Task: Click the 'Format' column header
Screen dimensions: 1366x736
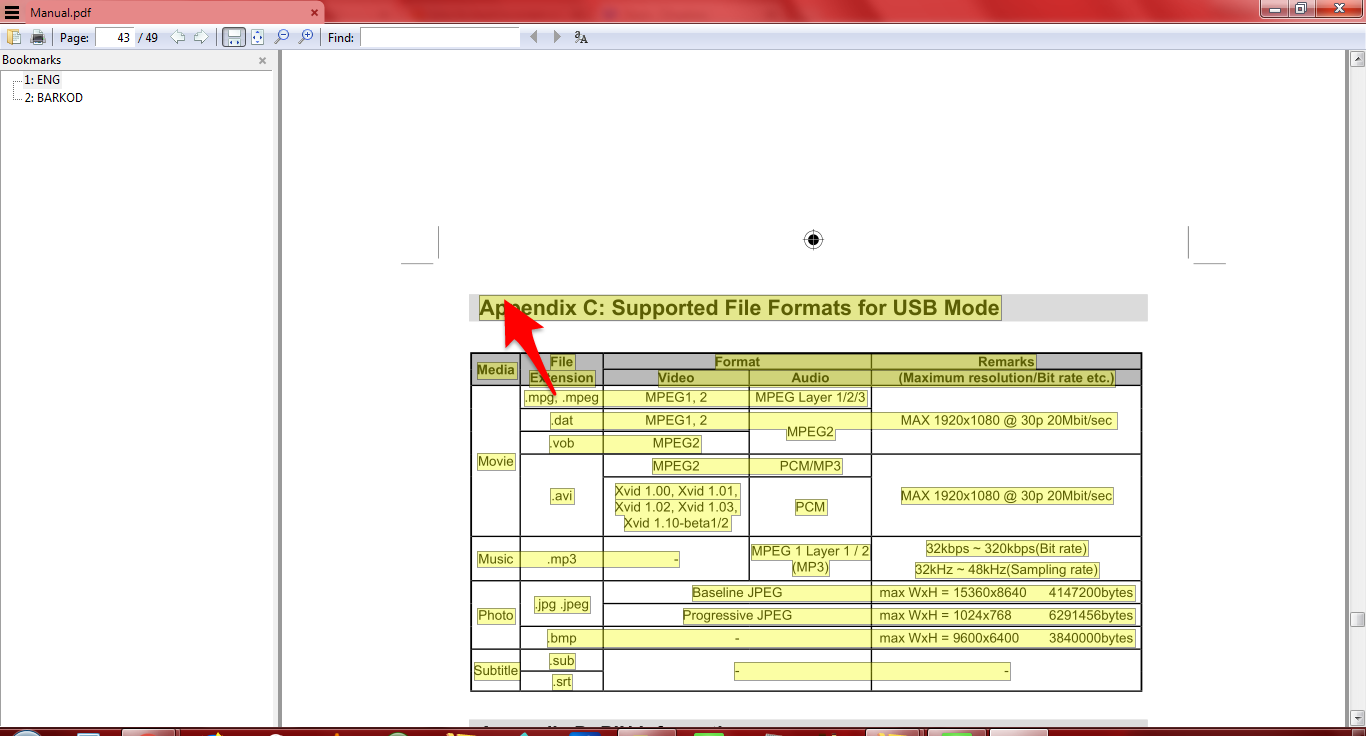Action: point(737,362)
